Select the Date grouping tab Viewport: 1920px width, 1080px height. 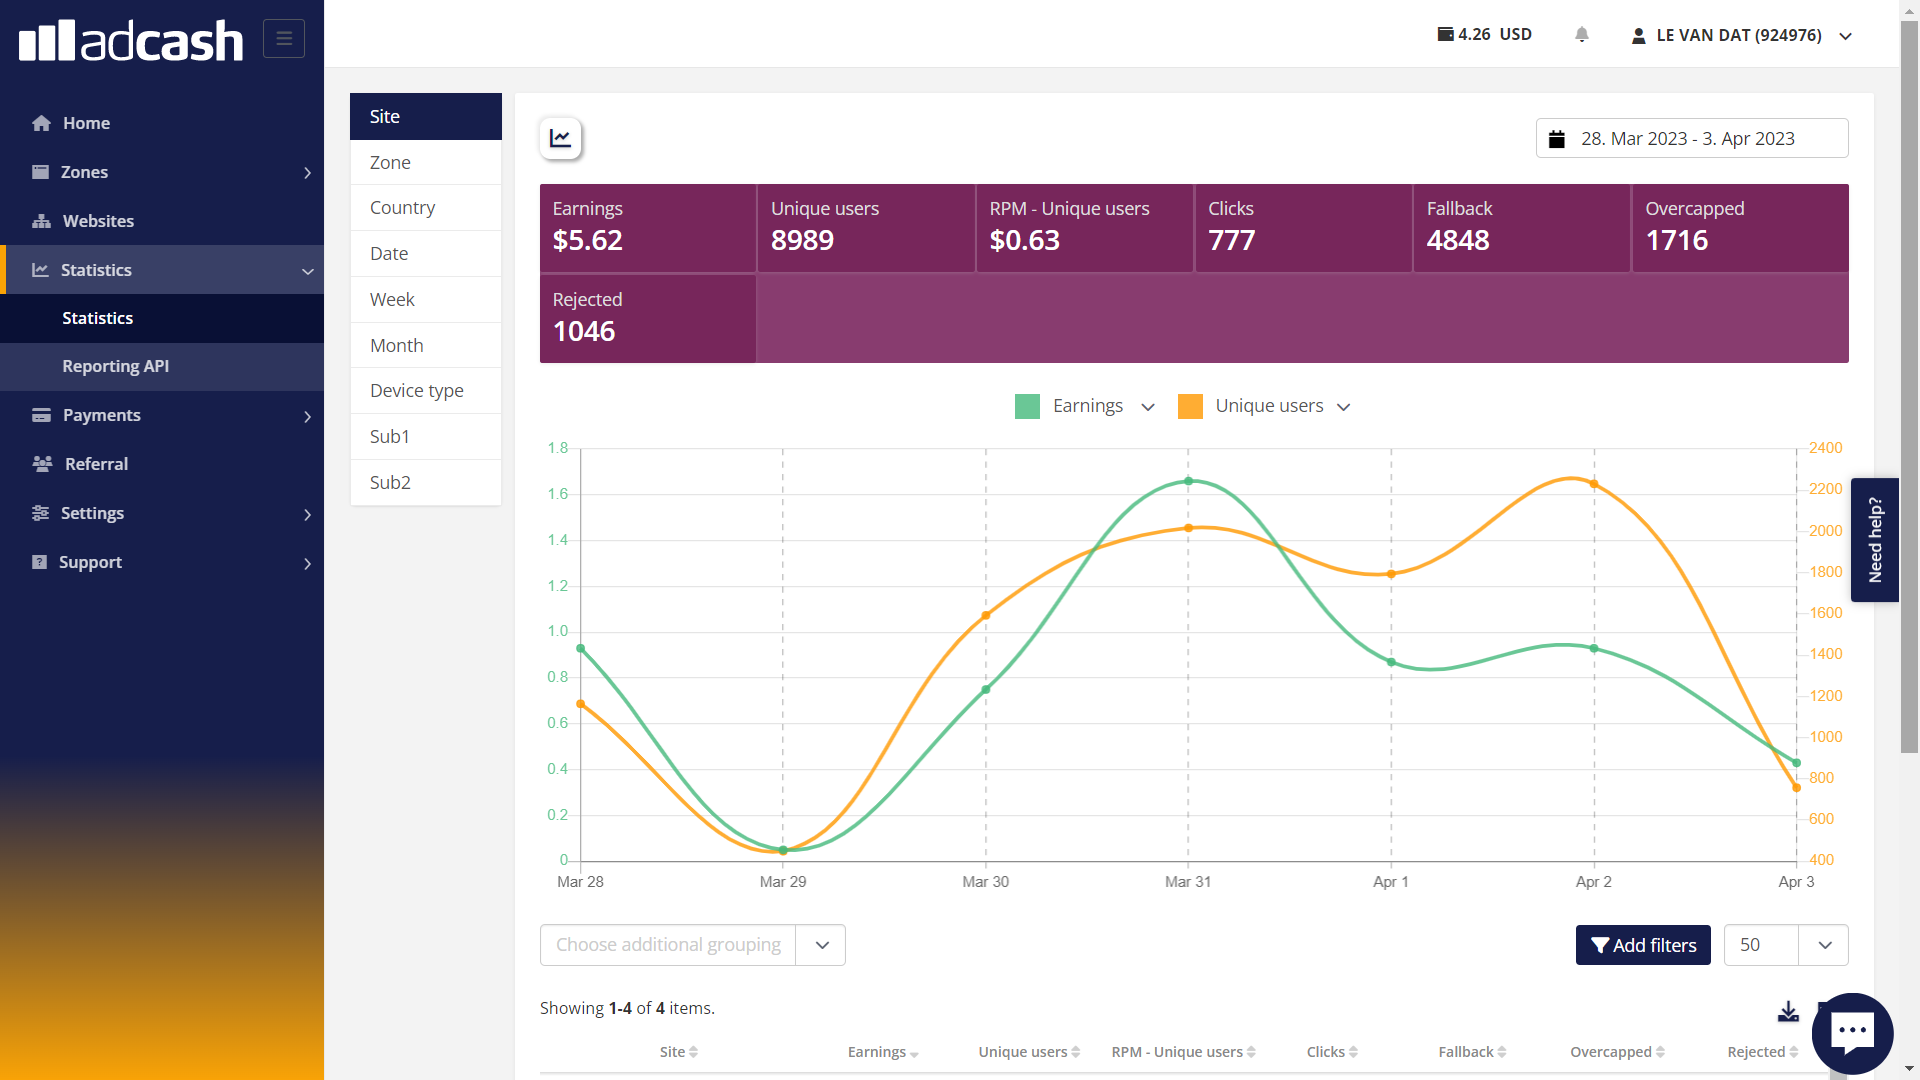point(426,254)
